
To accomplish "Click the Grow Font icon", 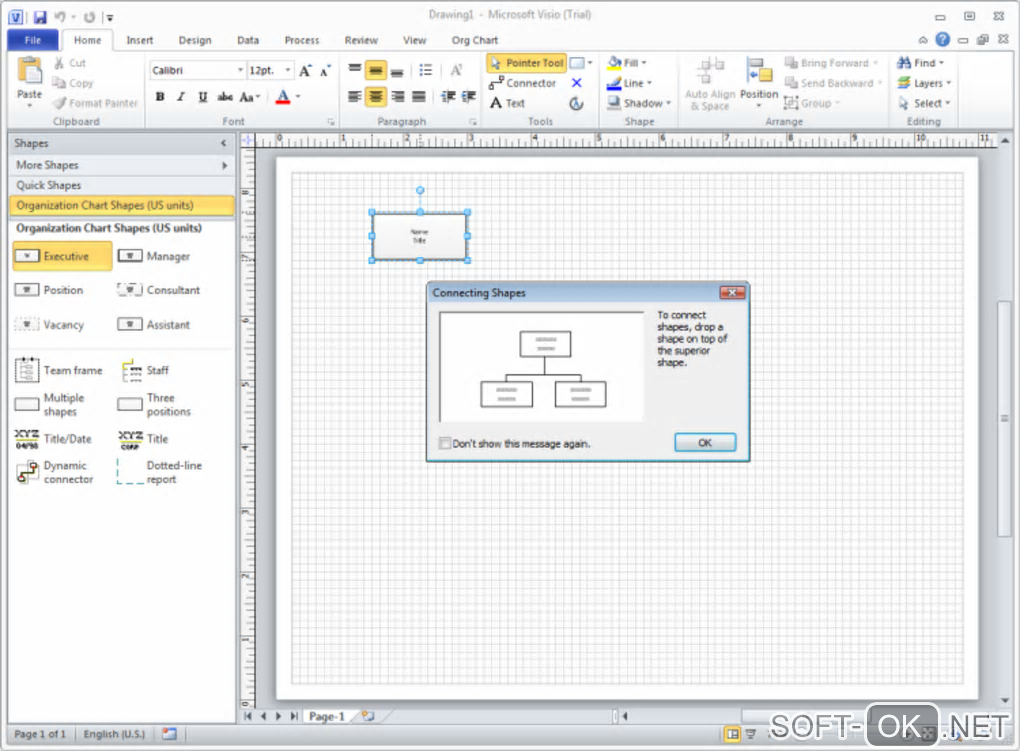I will (x=306, y=71).
